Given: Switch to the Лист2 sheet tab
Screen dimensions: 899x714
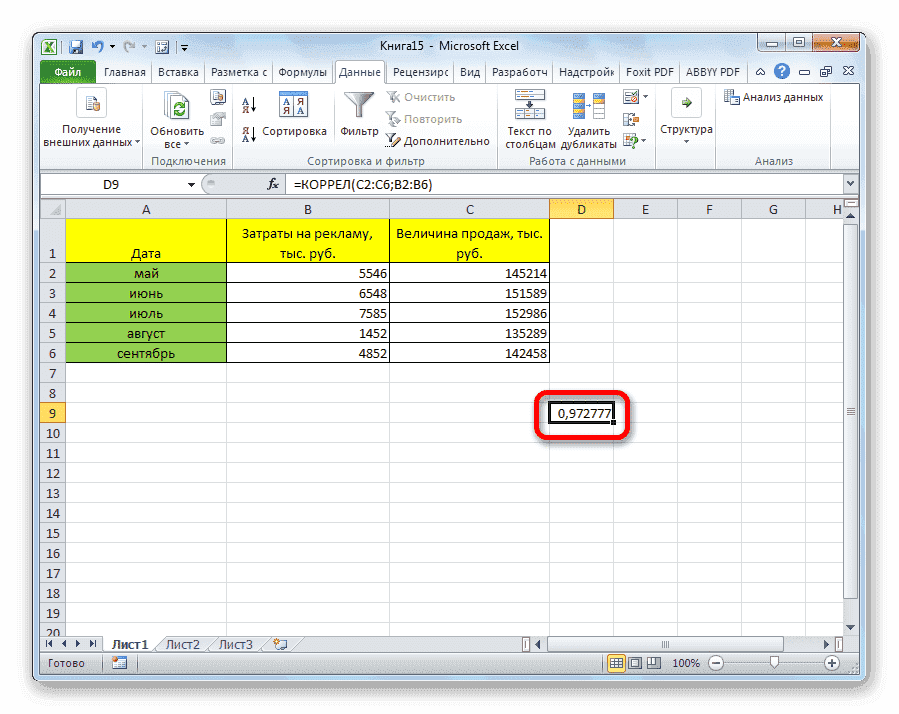Looking at the screenshot, I should pyautogui.click(x=182, y=644).
